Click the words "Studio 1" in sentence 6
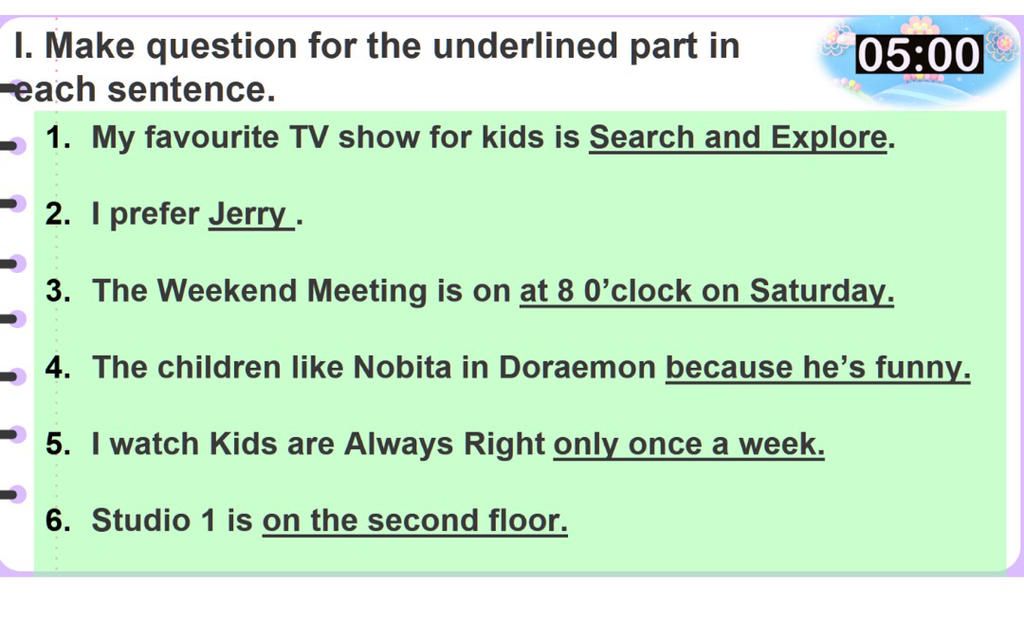The width and height of the screenshot is (1024, 620). 153,521
